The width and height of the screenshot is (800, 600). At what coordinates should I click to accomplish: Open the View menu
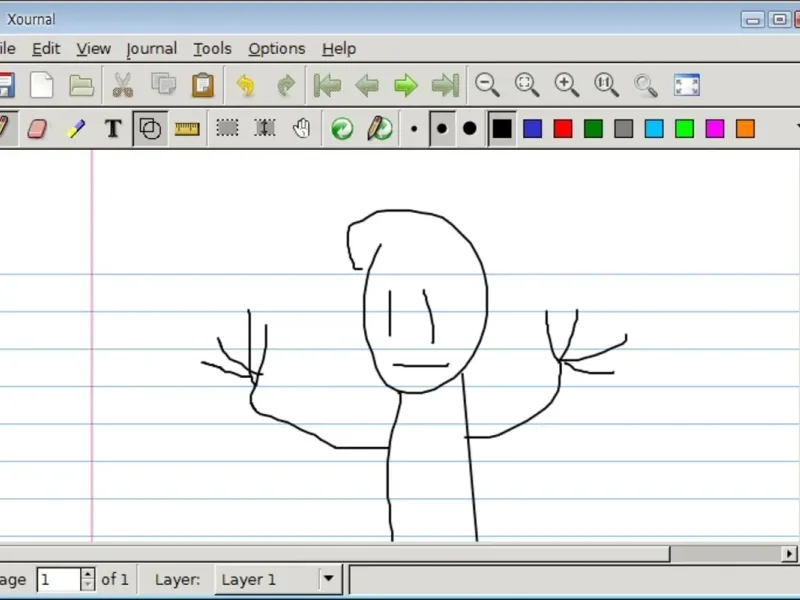tap(93, 48)
